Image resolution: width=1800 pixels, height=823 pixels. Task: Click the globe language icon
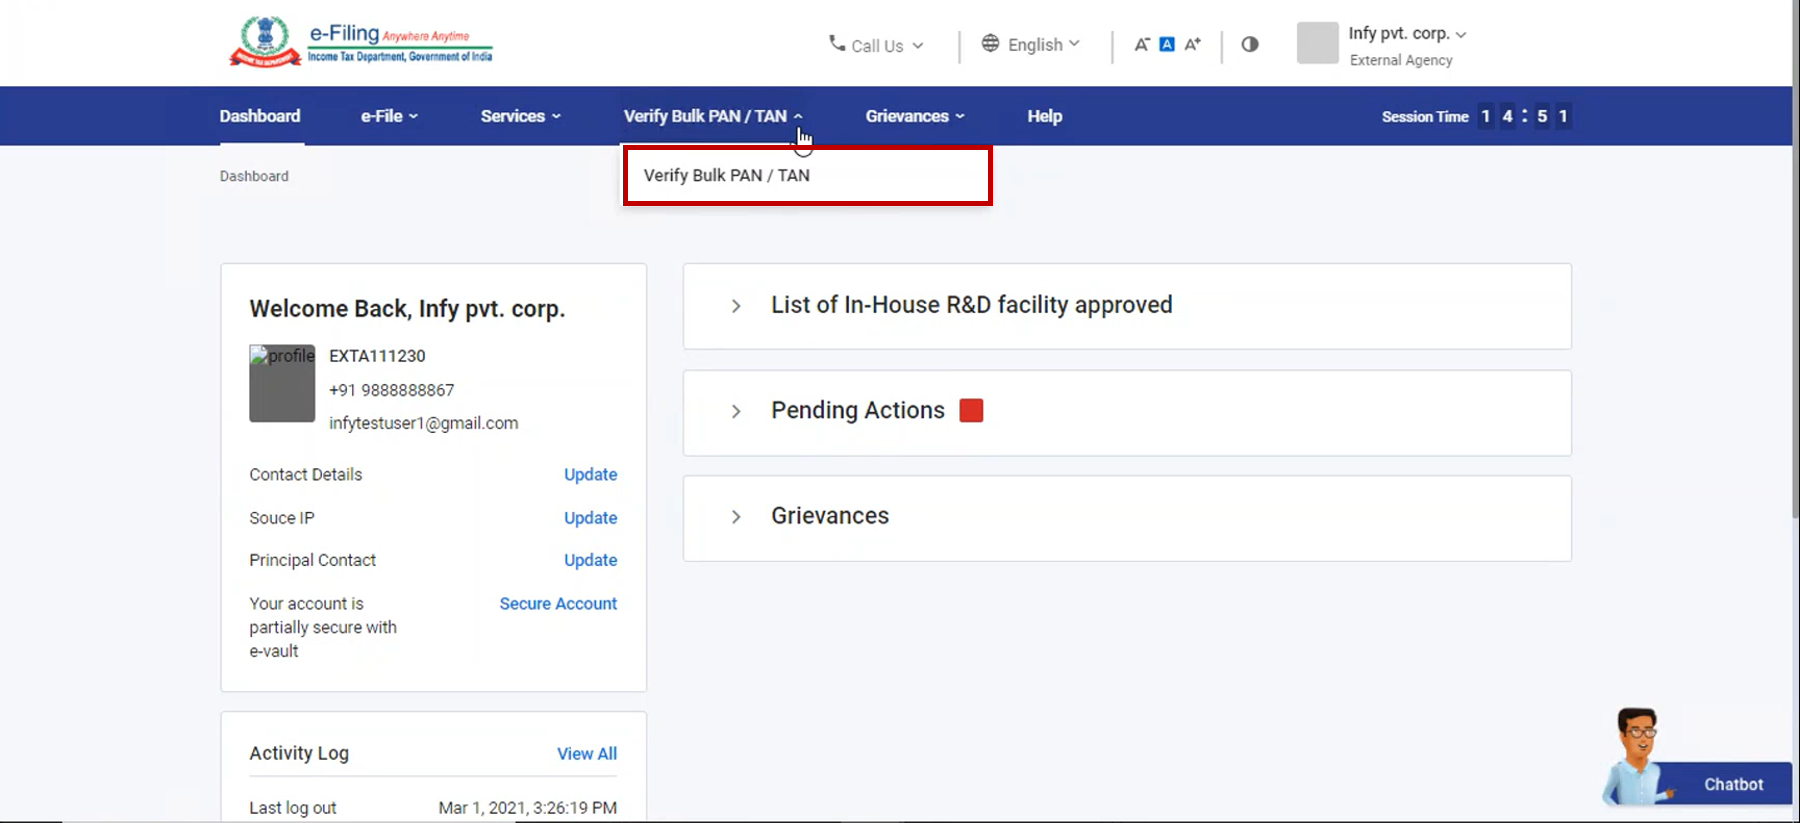990,43
